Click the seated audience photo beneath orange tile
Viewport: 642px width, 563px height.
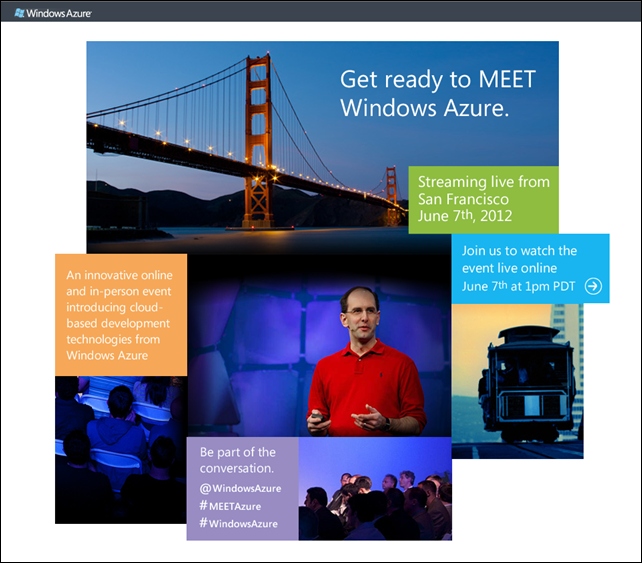tap(121, 450)
